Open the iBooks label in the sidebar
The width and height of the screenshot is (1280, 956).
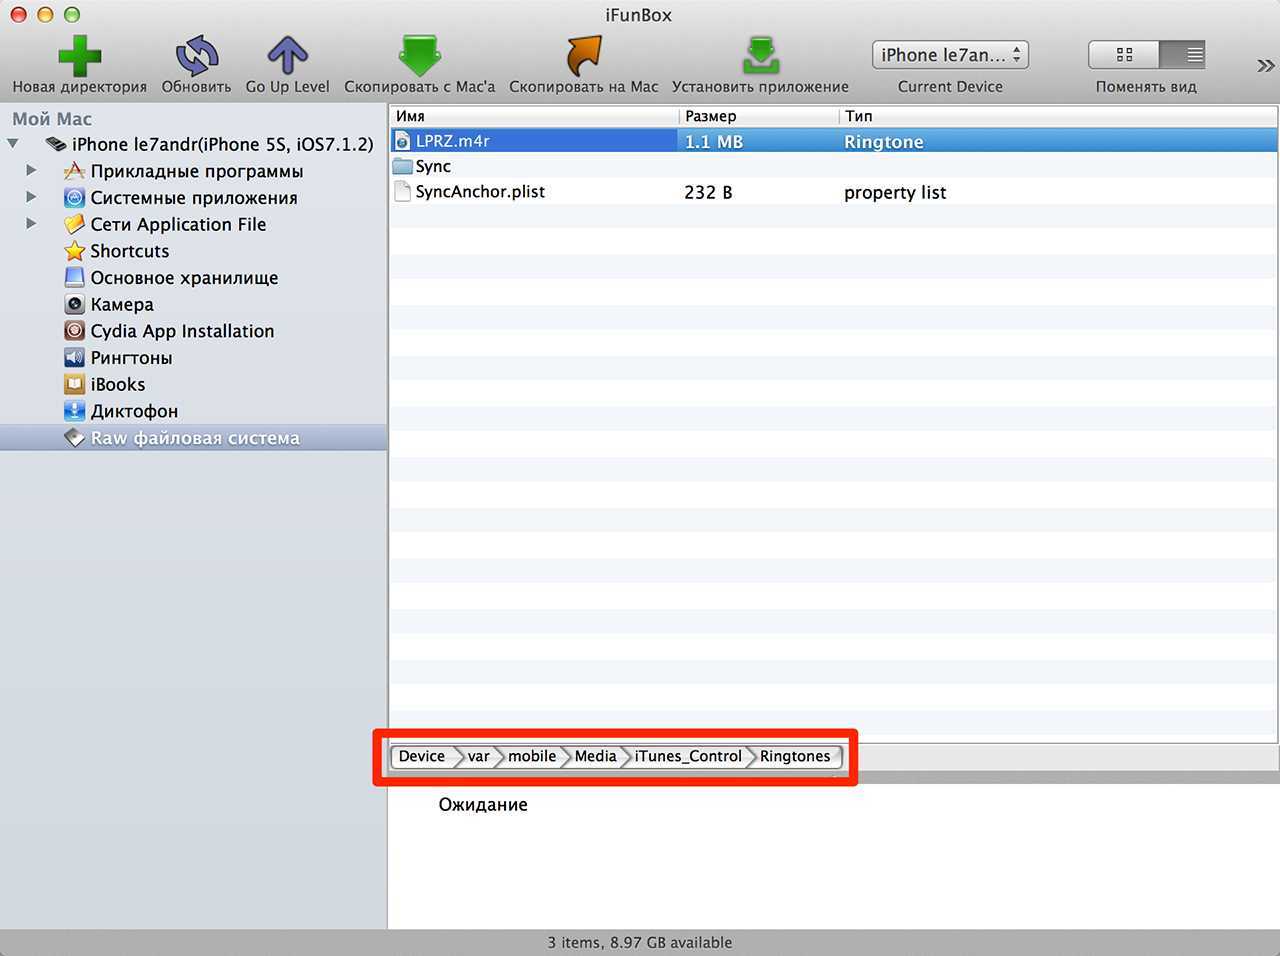[x=118, y=384]
